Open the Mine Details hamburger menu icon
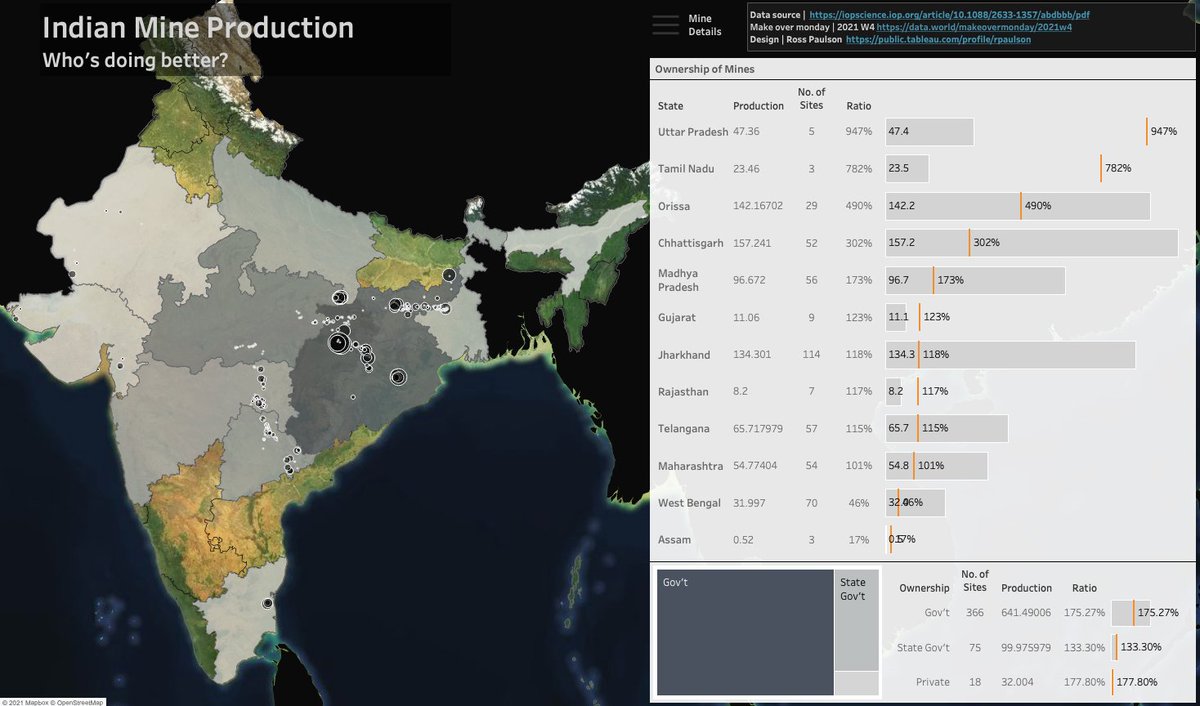Screen dimensions: 1200x706 point(665,25)
